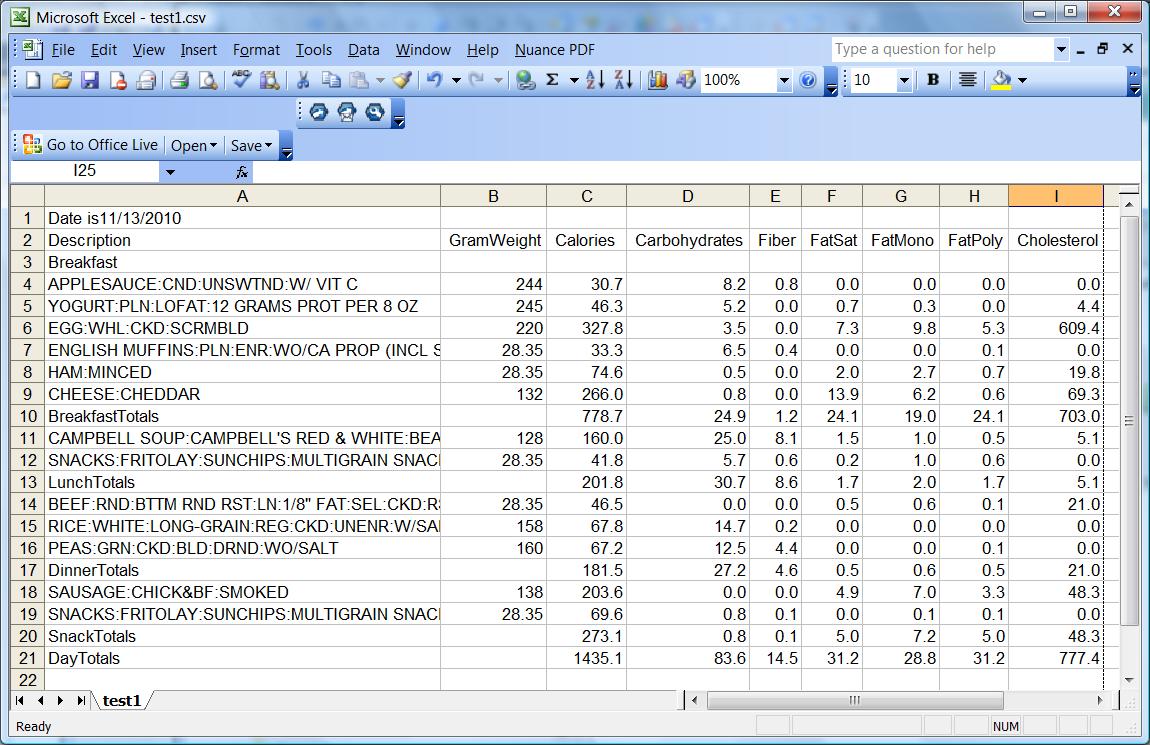The width and height of the screenshot is (1150, 745).
Task: Select column C header
Action: pos(586,196)
